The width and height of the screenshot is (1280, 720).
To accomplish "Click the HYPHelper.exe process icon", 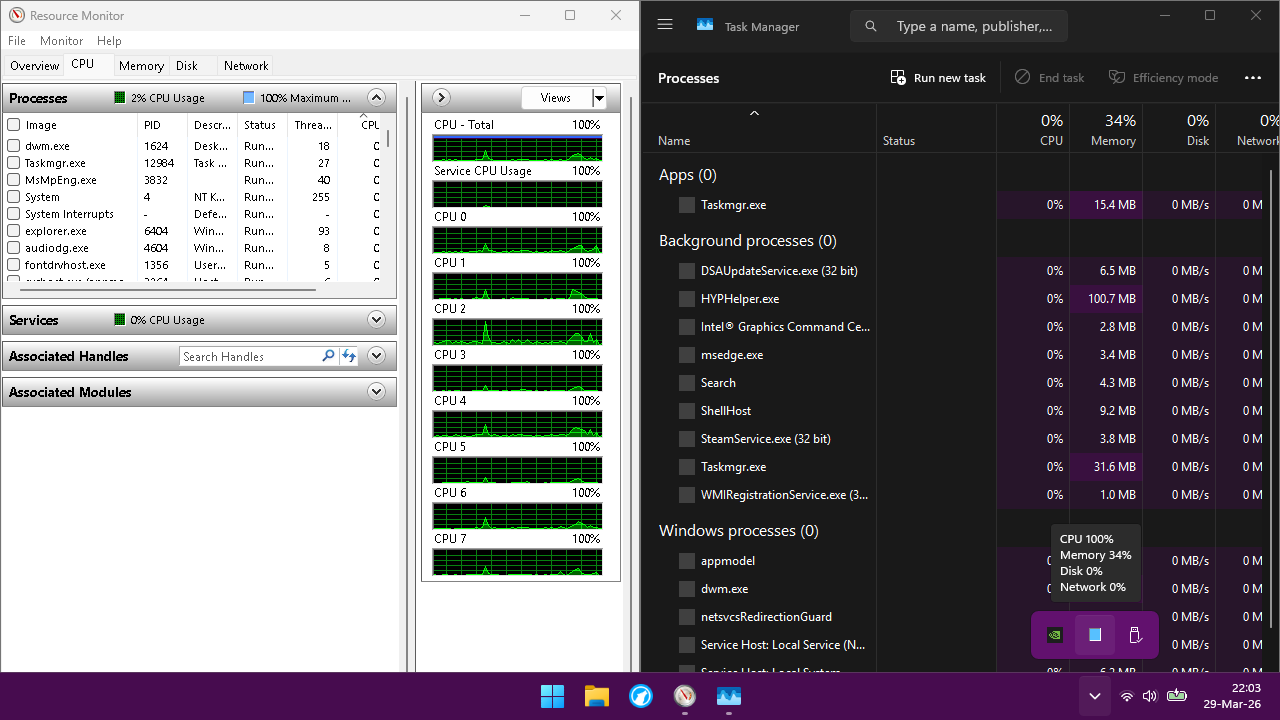I will point(687,299).
